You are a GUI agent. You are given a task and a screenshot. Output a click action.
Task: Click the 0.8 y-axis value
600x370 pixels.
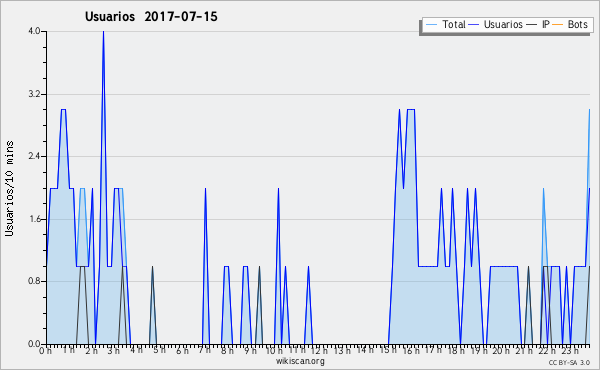point(34,282)
